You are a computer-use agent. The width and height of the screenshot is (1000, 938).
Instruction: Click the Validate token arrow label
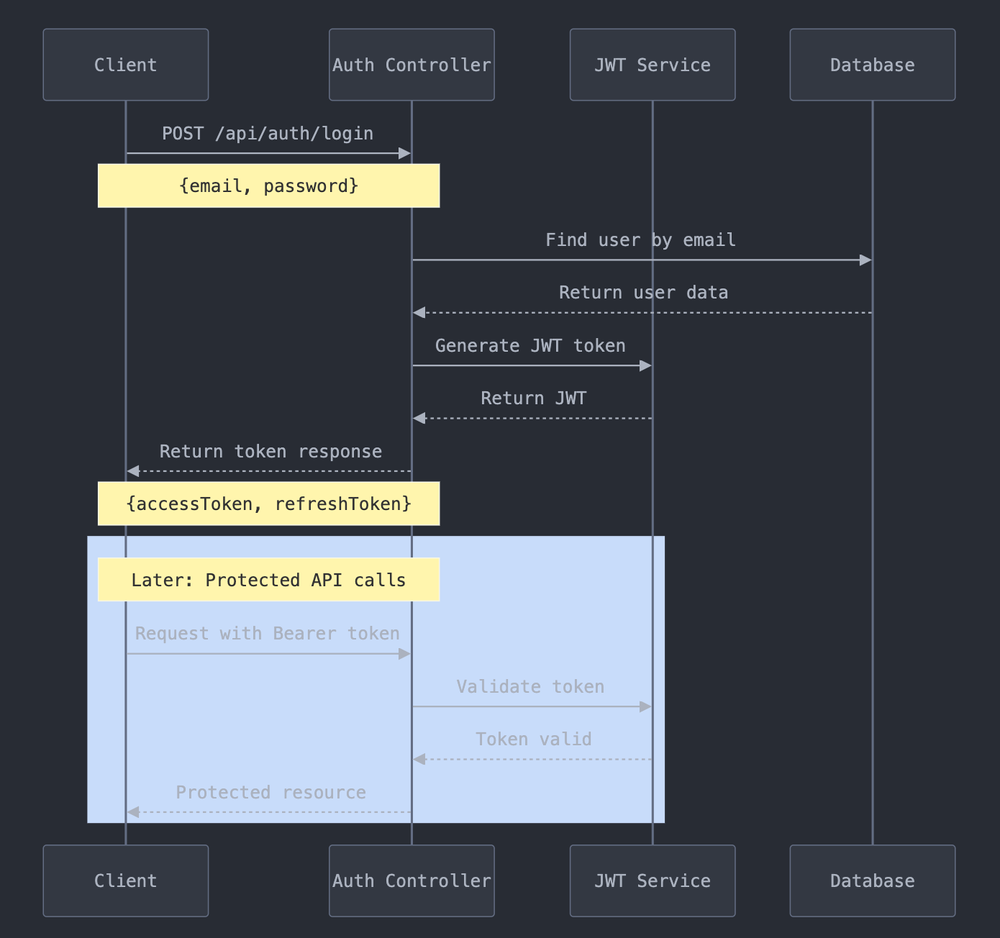(x=529, y=686)
